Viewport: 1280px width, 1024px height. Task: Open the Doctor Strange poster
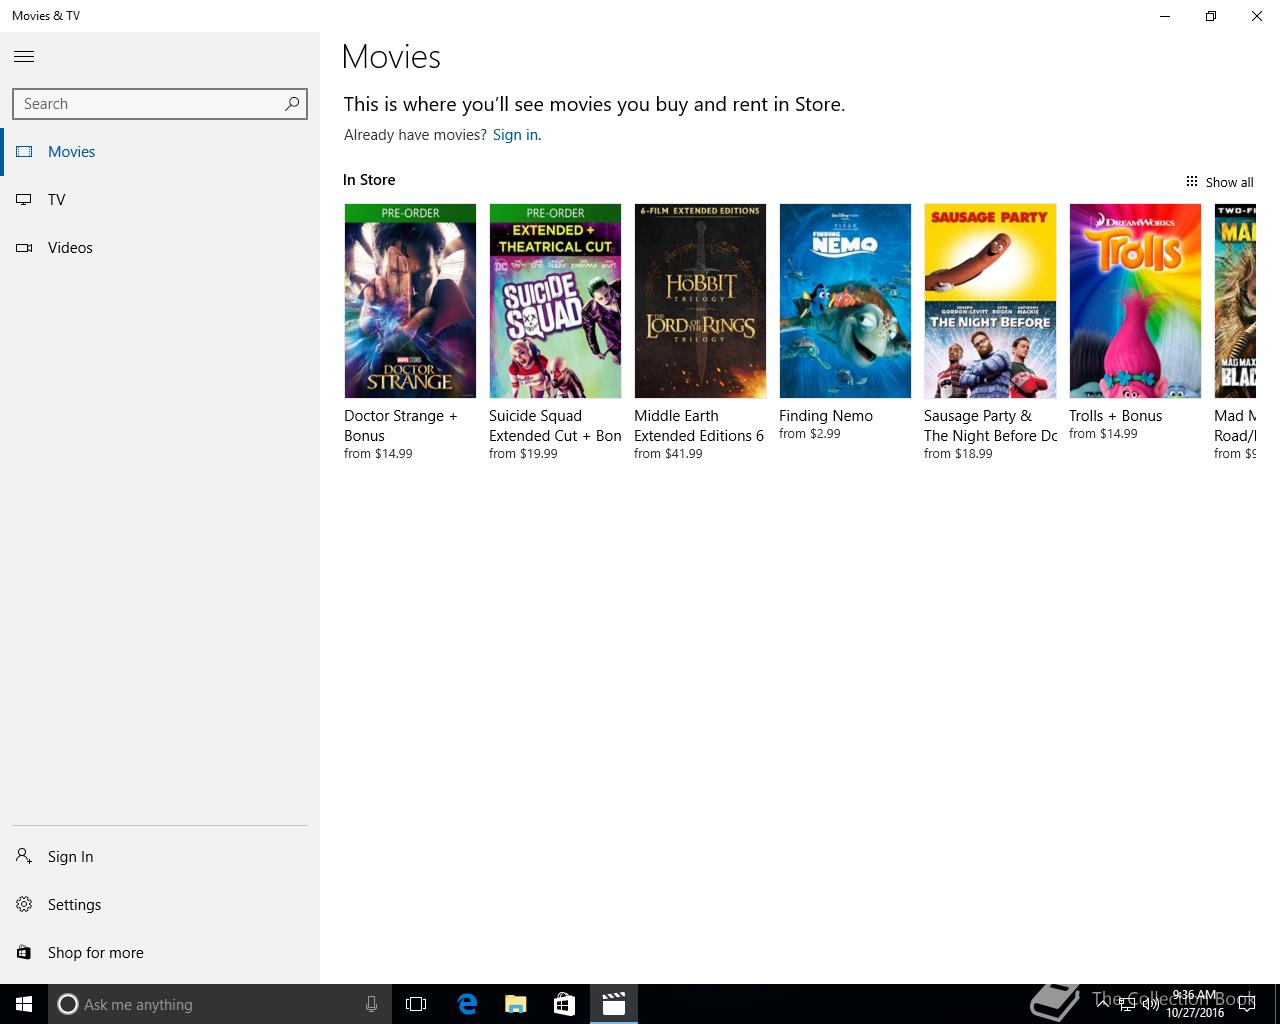tap(410, 301)
